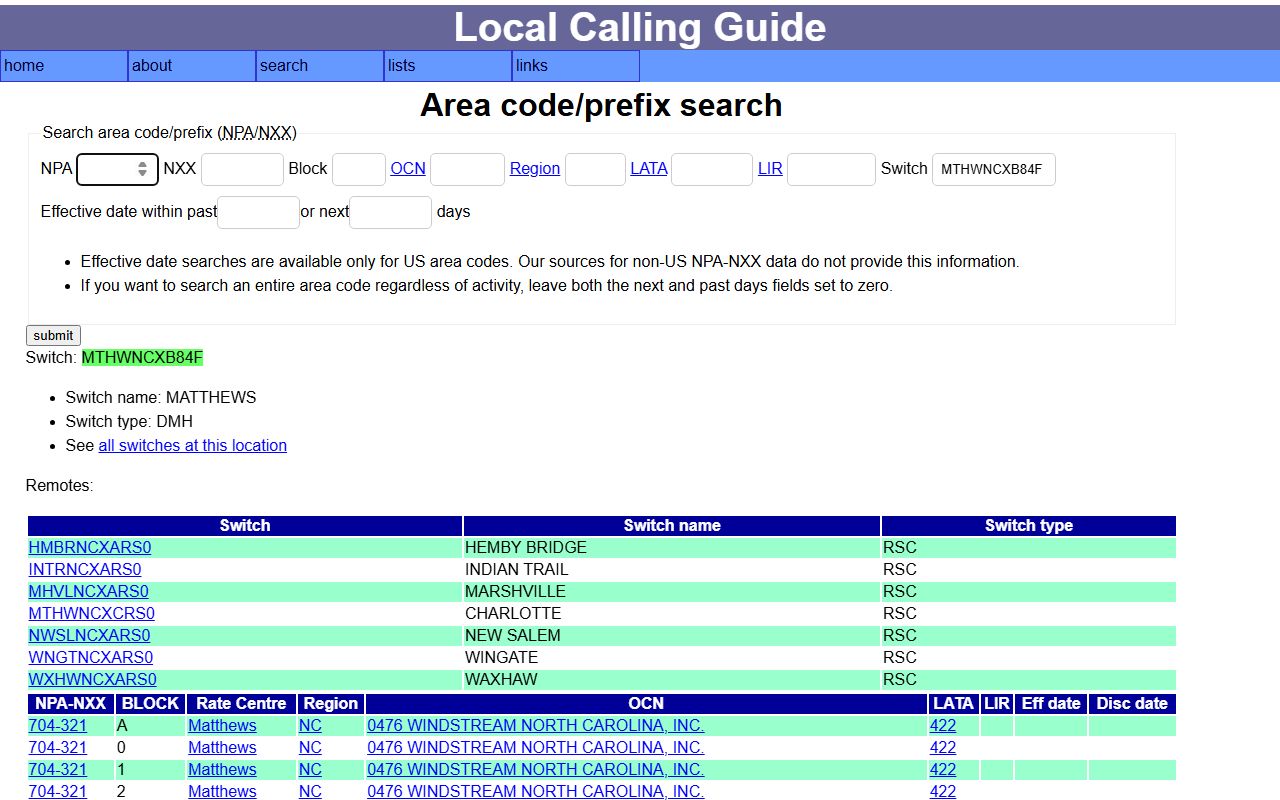Submit the search form
The width and height of the screenshot is (1280, 800).
click(x=53, y=336)
